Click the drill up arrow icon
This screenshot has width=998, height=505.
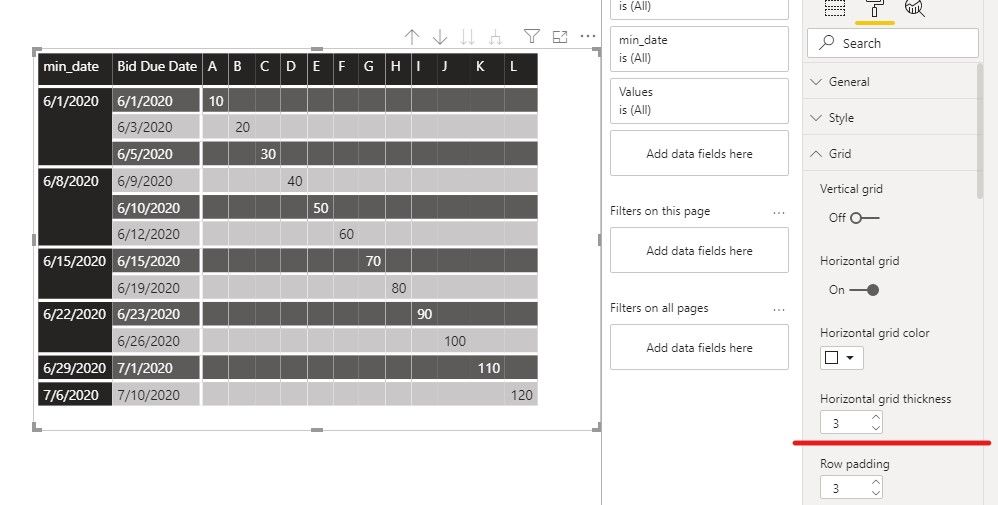(412, 37)
